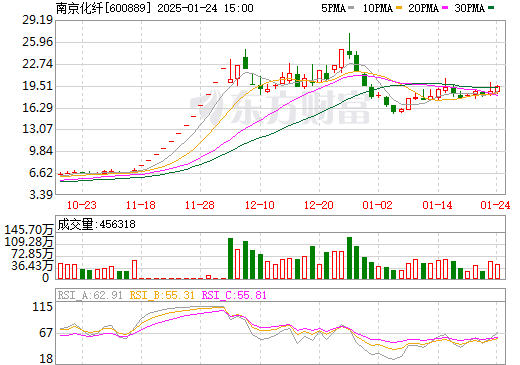Click the RSI_A:62.91 indicator label
Screen dimensions: 520x365
coord(90,295)
